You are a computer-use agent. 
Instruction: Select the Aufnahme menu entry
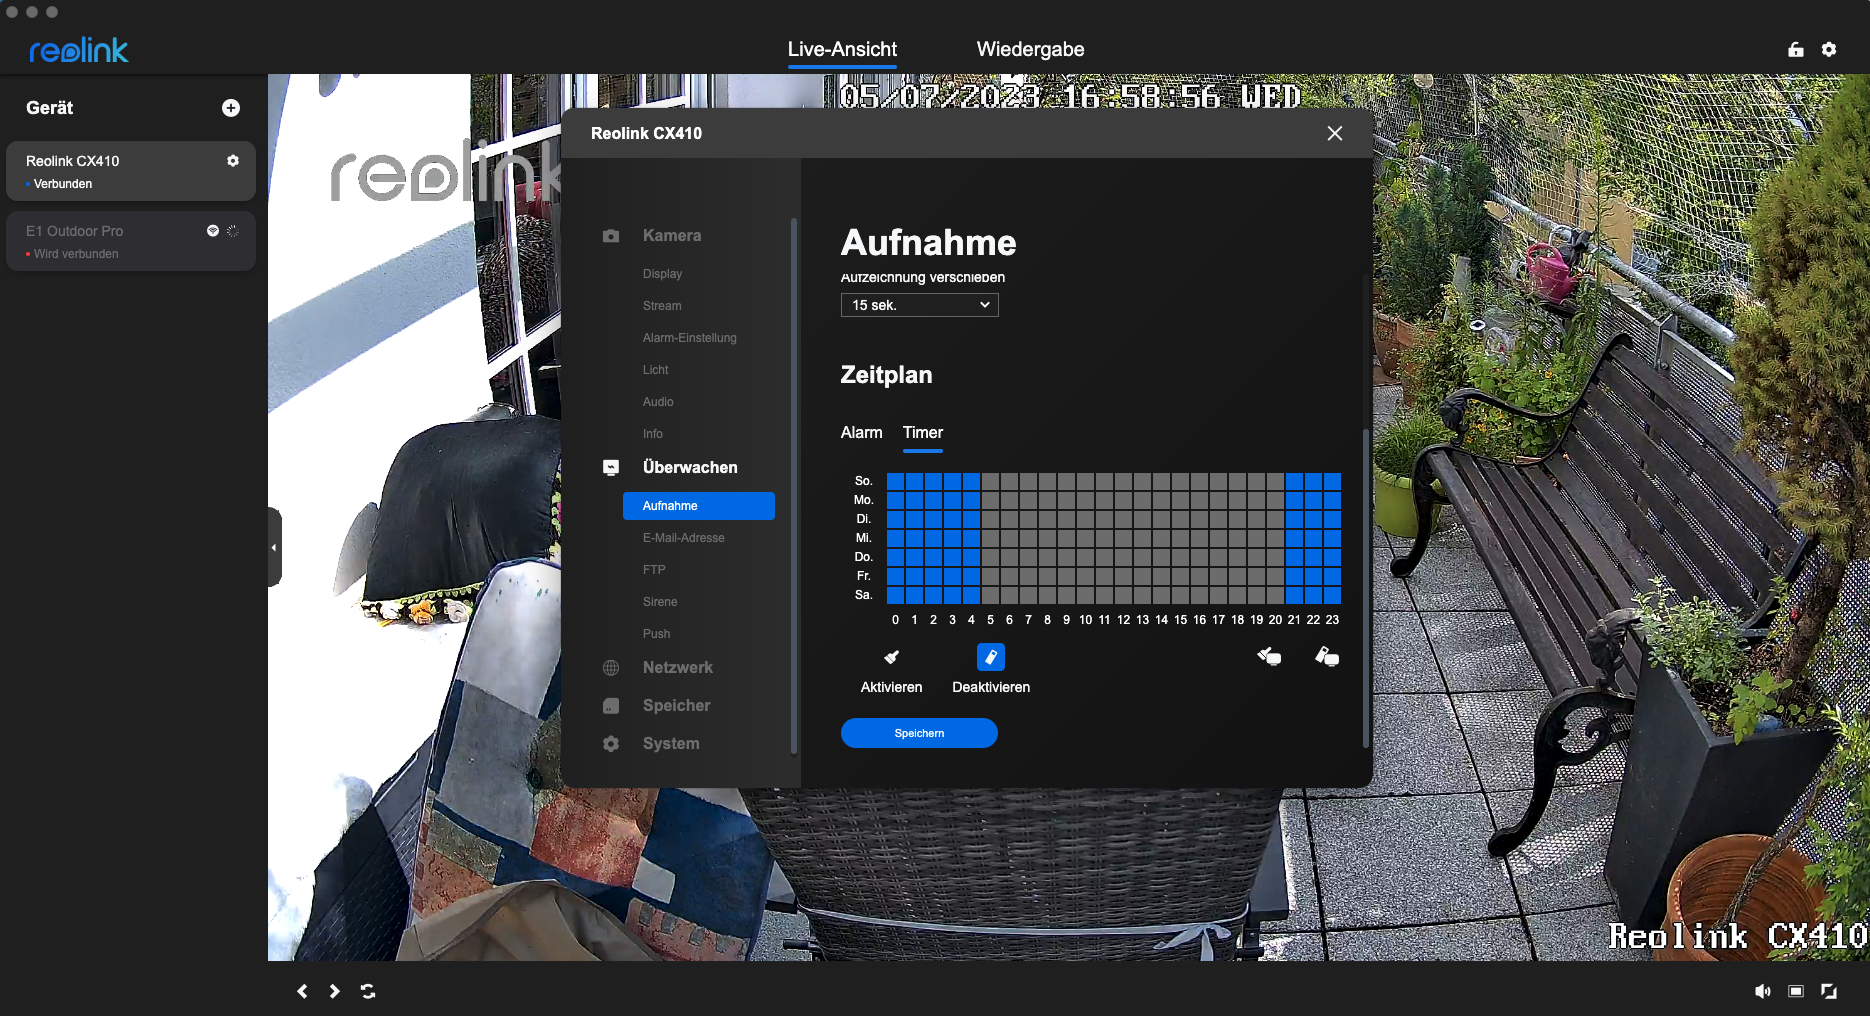tap(699, 506)
